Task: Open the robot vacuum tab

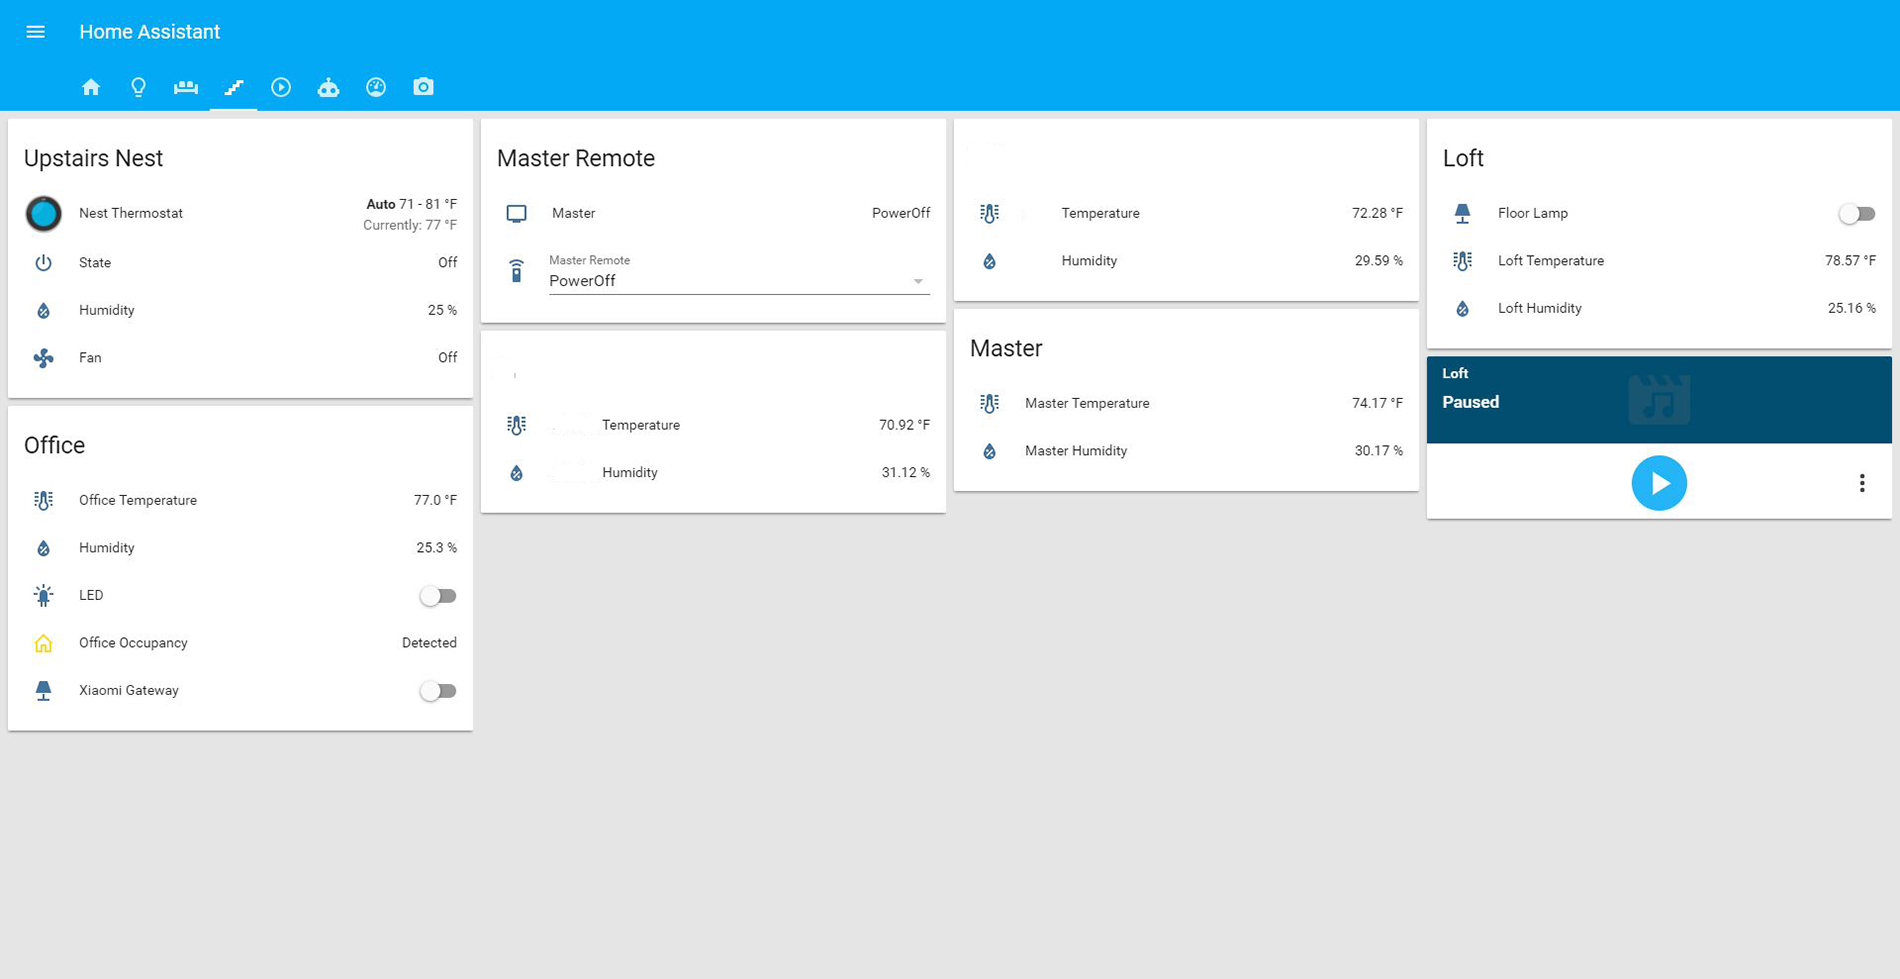Action: [328, 87]
